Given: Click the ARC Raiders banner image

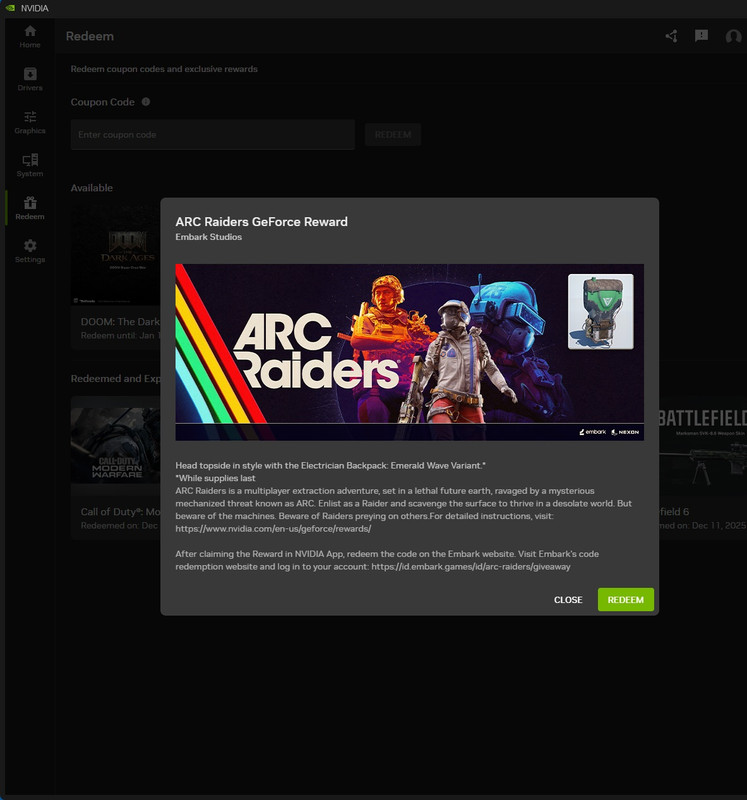Looking at the screenshot, I should click(409, 352).
